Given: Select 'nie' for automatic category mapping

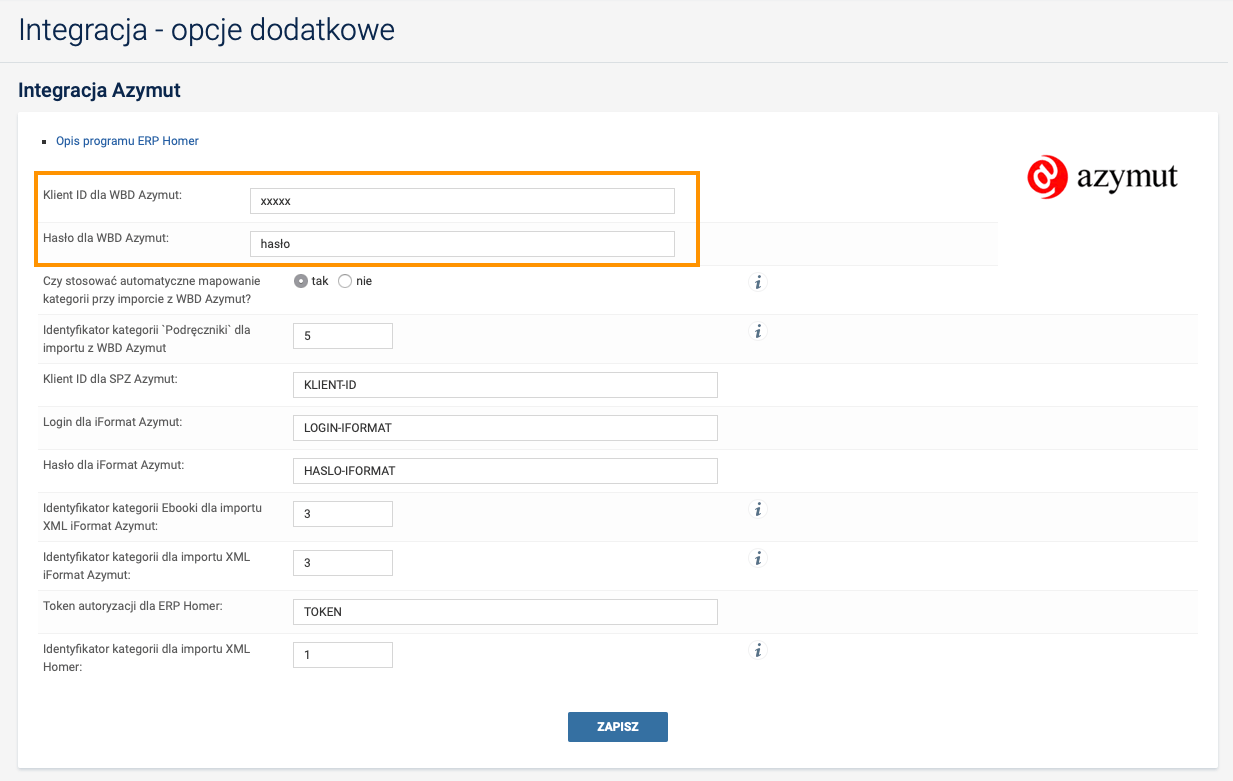Looking at the screenshot, I should click(x=345, y=281).
